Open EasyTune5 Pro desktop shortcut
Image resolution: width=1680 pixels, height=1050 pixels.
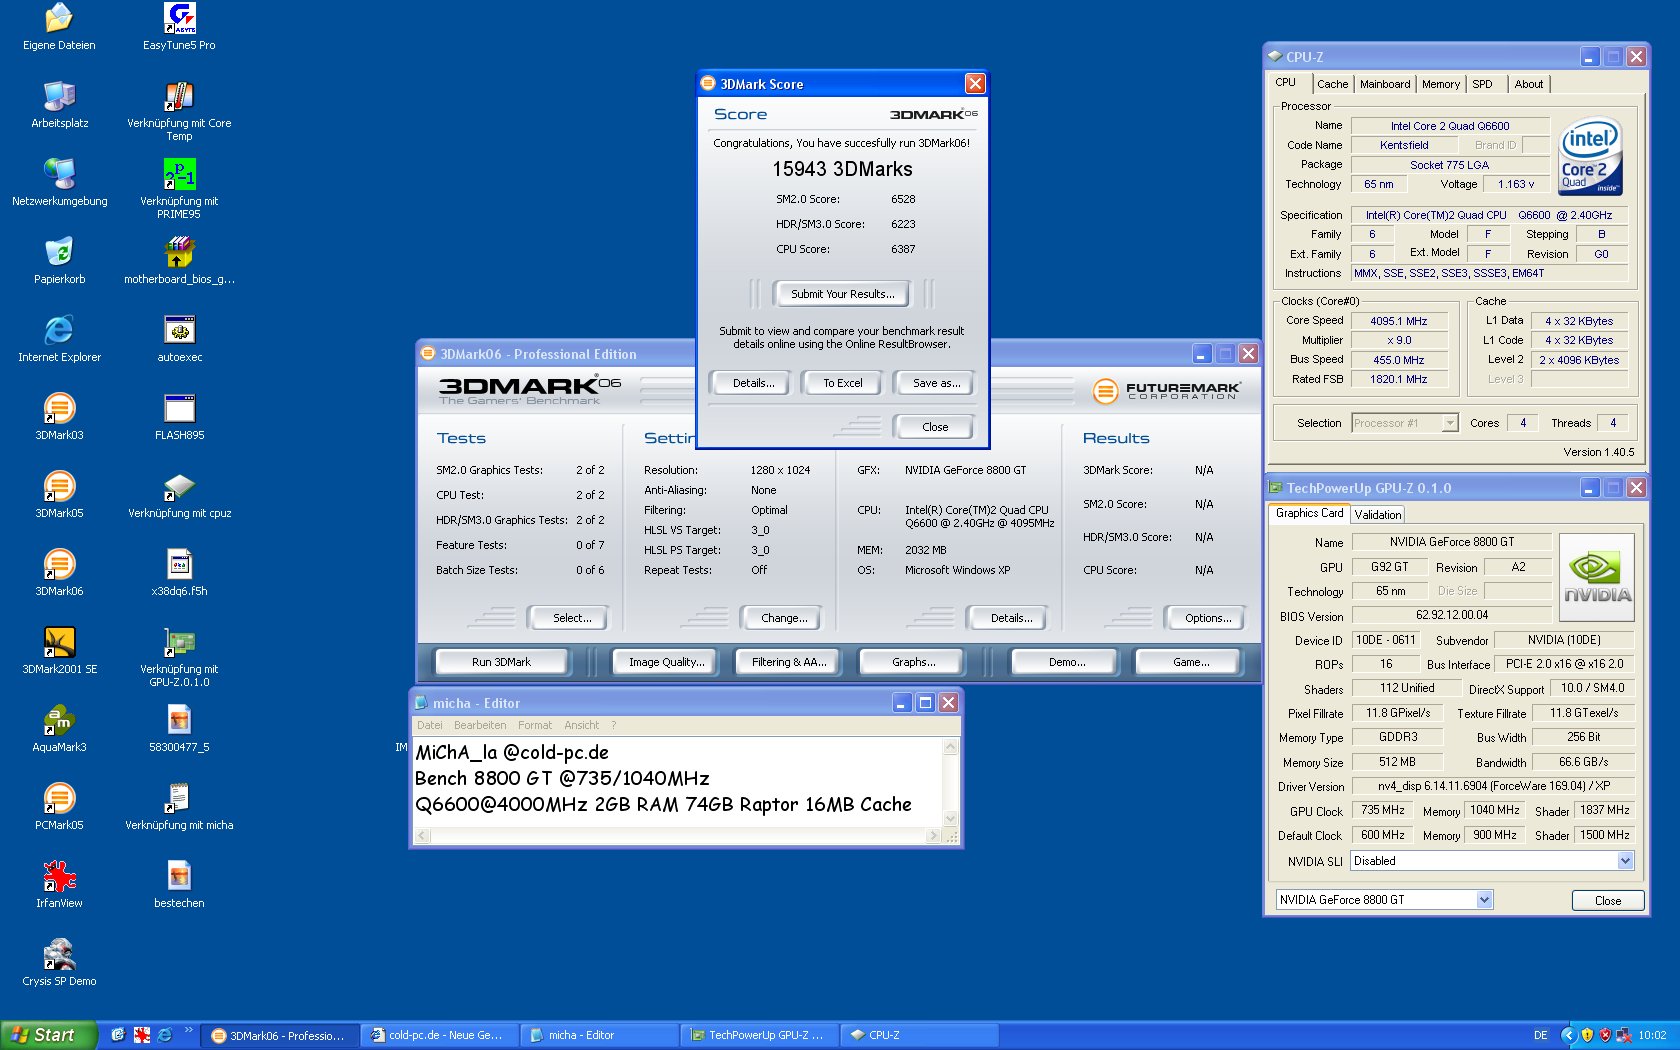pyautogui.click(x=179, y=27)
